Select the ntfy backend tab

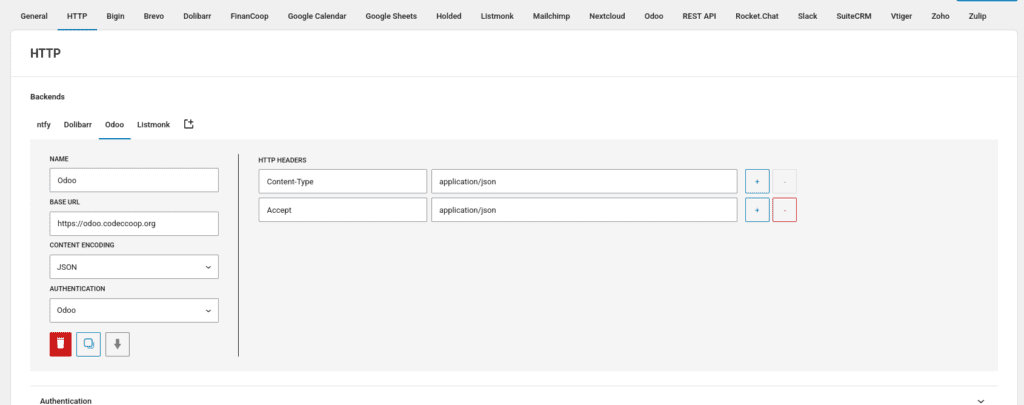pyautogui.click(x=44, y=124)
